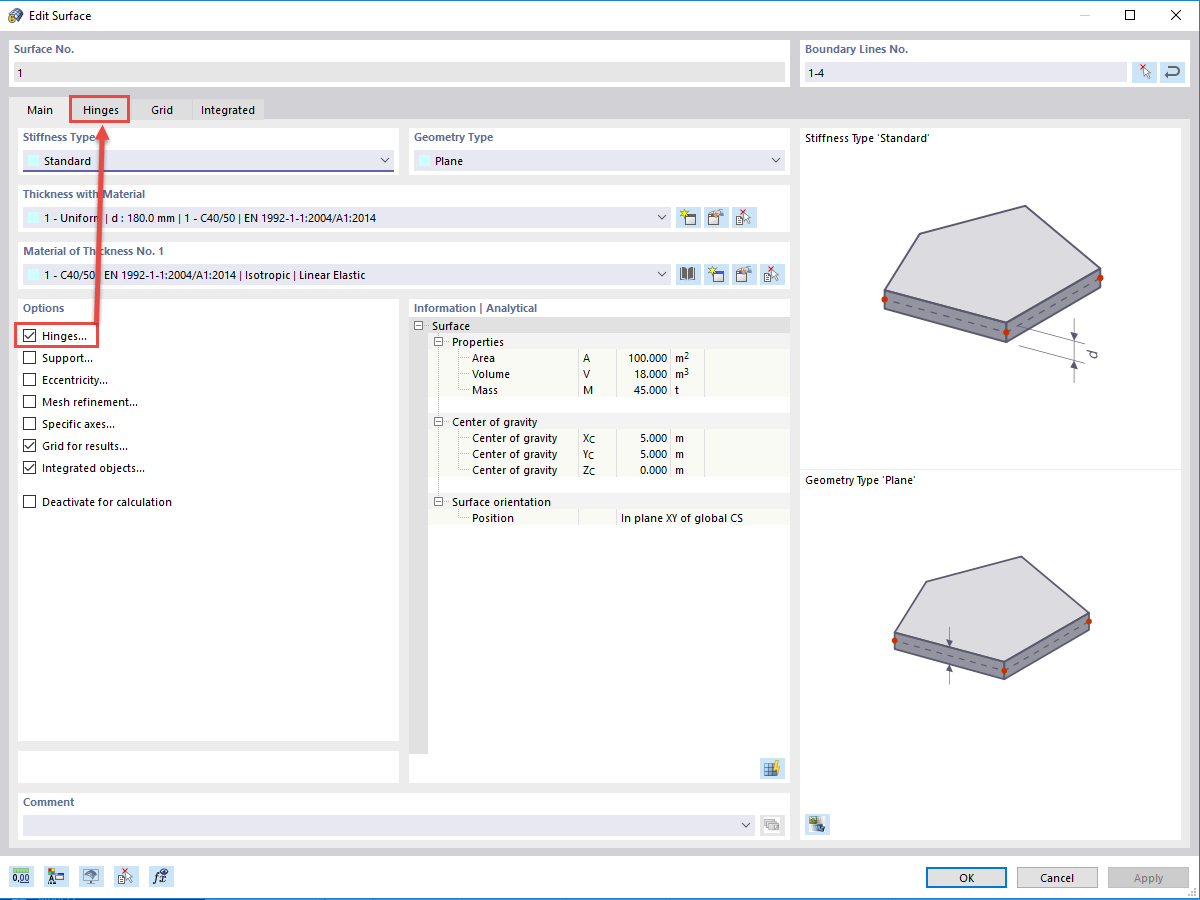Open the Geometry Type dropdown
This screenshot has width=1200, height=900.
775,160
